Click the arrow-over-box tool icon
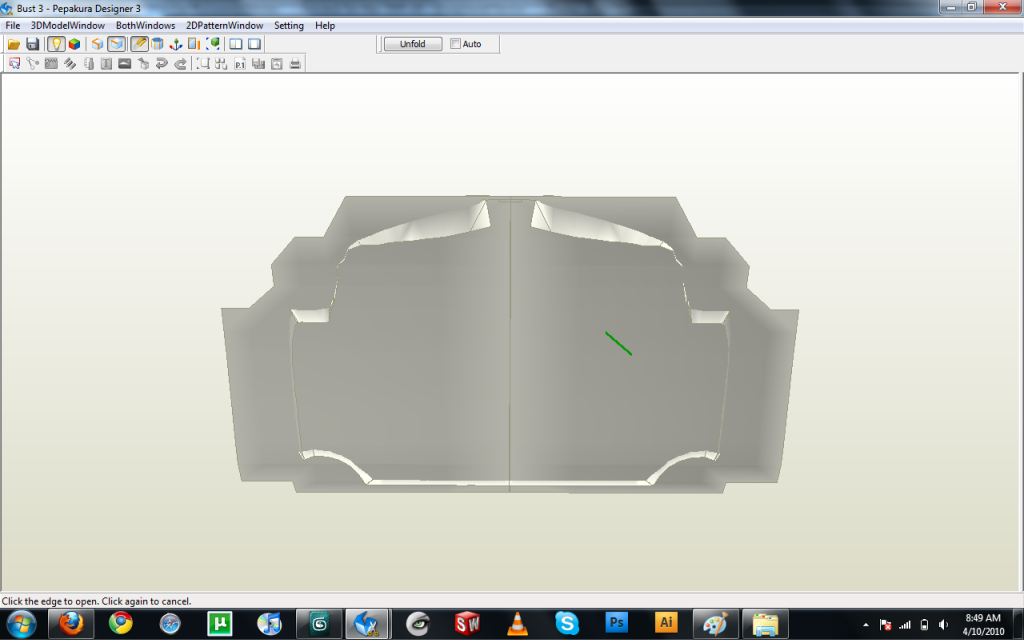The image size is (1024, 643). pyautogui.click(x=143, y=63)
